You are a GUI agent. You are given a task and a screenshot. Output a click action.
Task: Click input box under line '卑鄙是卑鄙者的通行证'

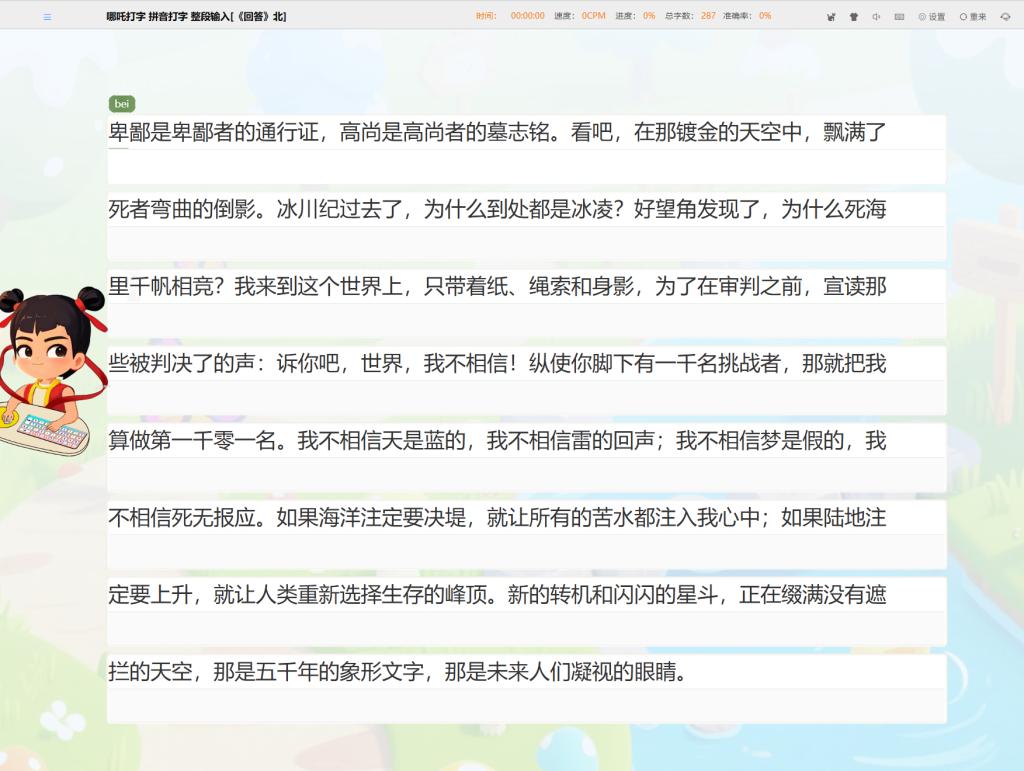coord(526,165)
